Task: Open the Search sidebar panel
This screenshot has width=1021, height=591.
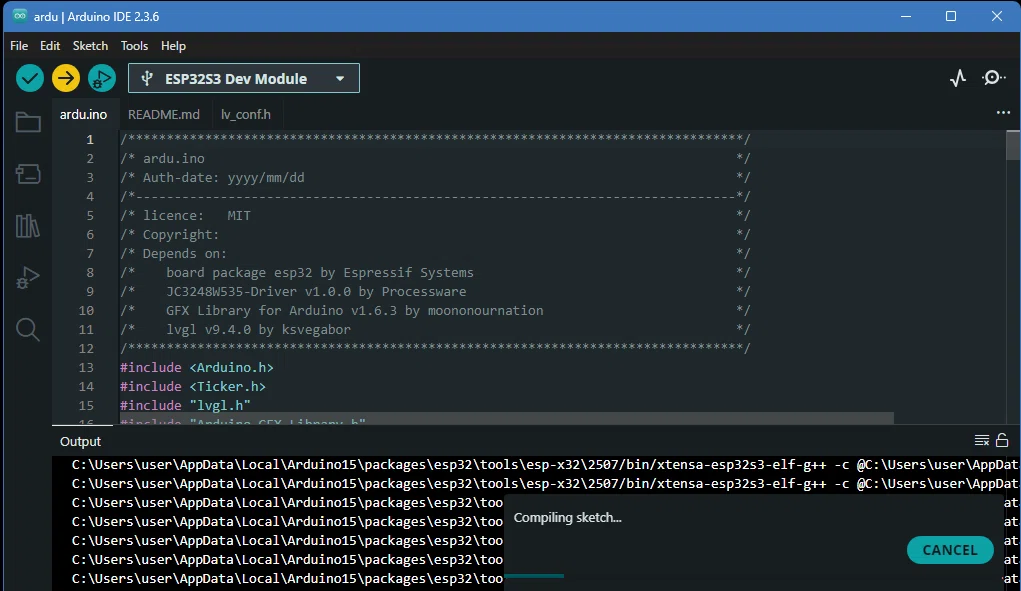Action: 28,330
